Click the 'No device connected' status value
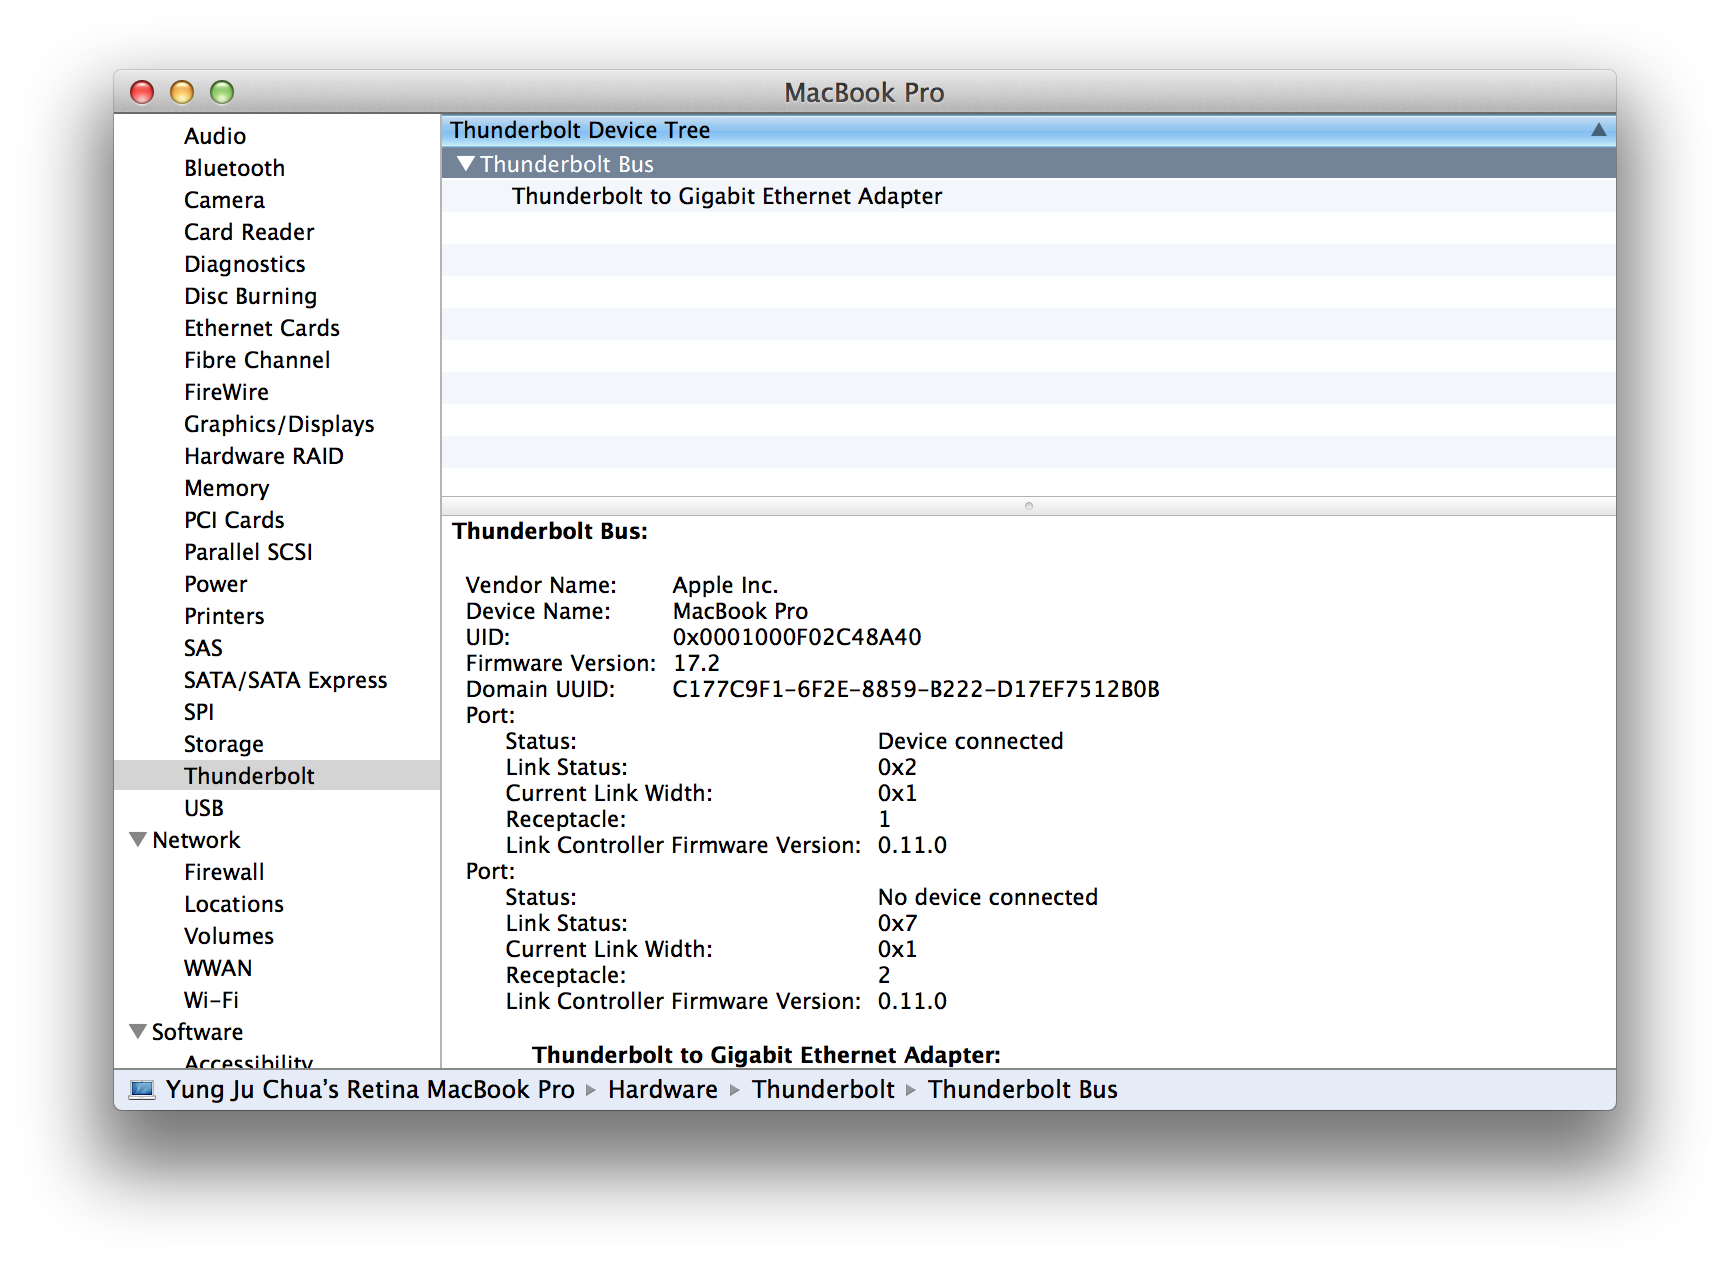 tap(987, 897)
